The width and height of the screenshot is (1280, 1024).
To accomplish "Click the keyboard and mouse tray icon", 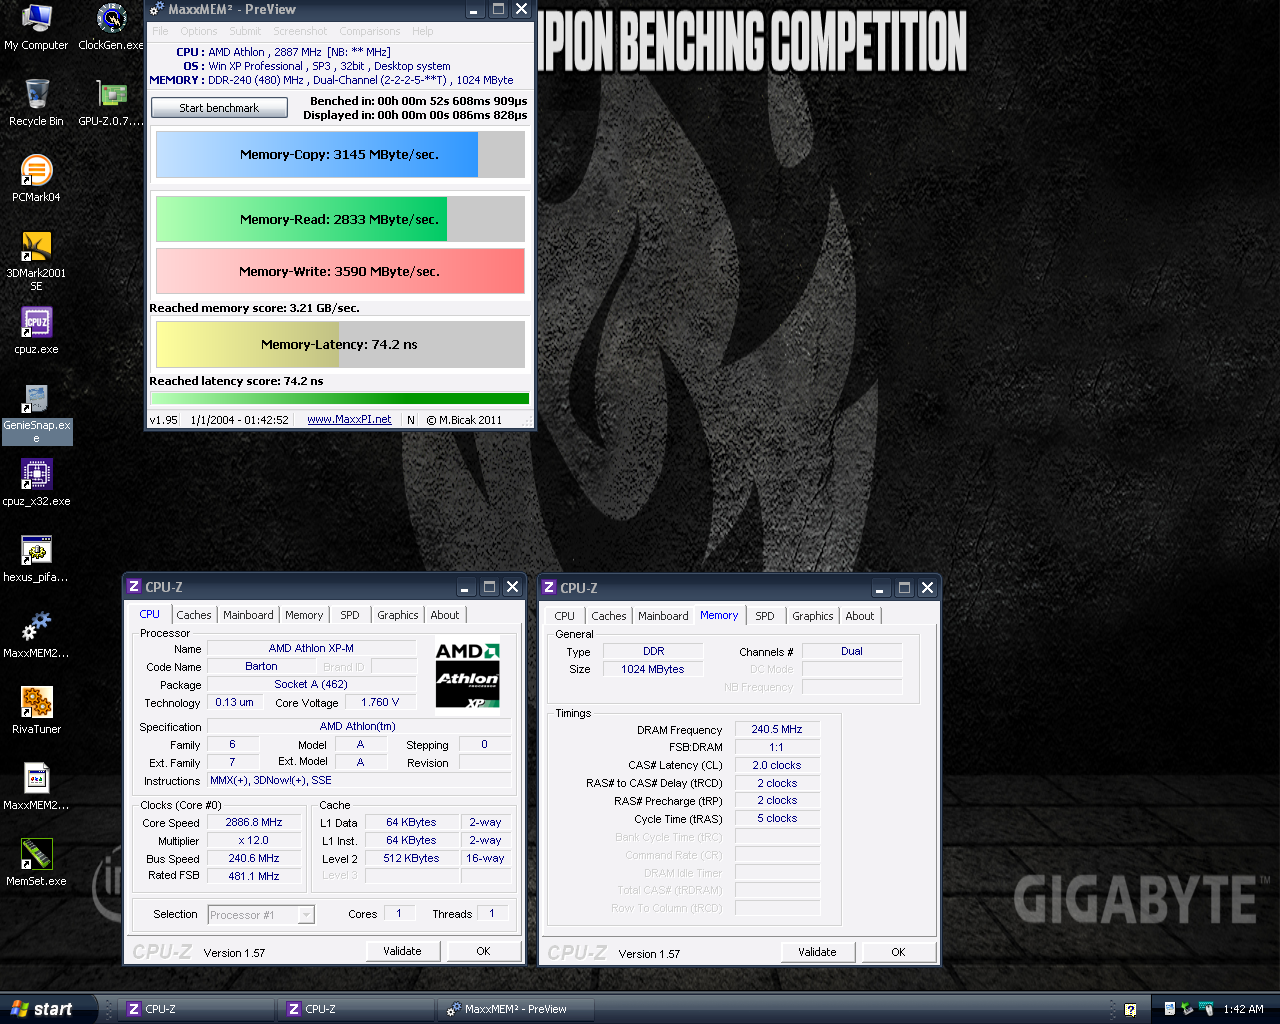I will point(1206,1009).
